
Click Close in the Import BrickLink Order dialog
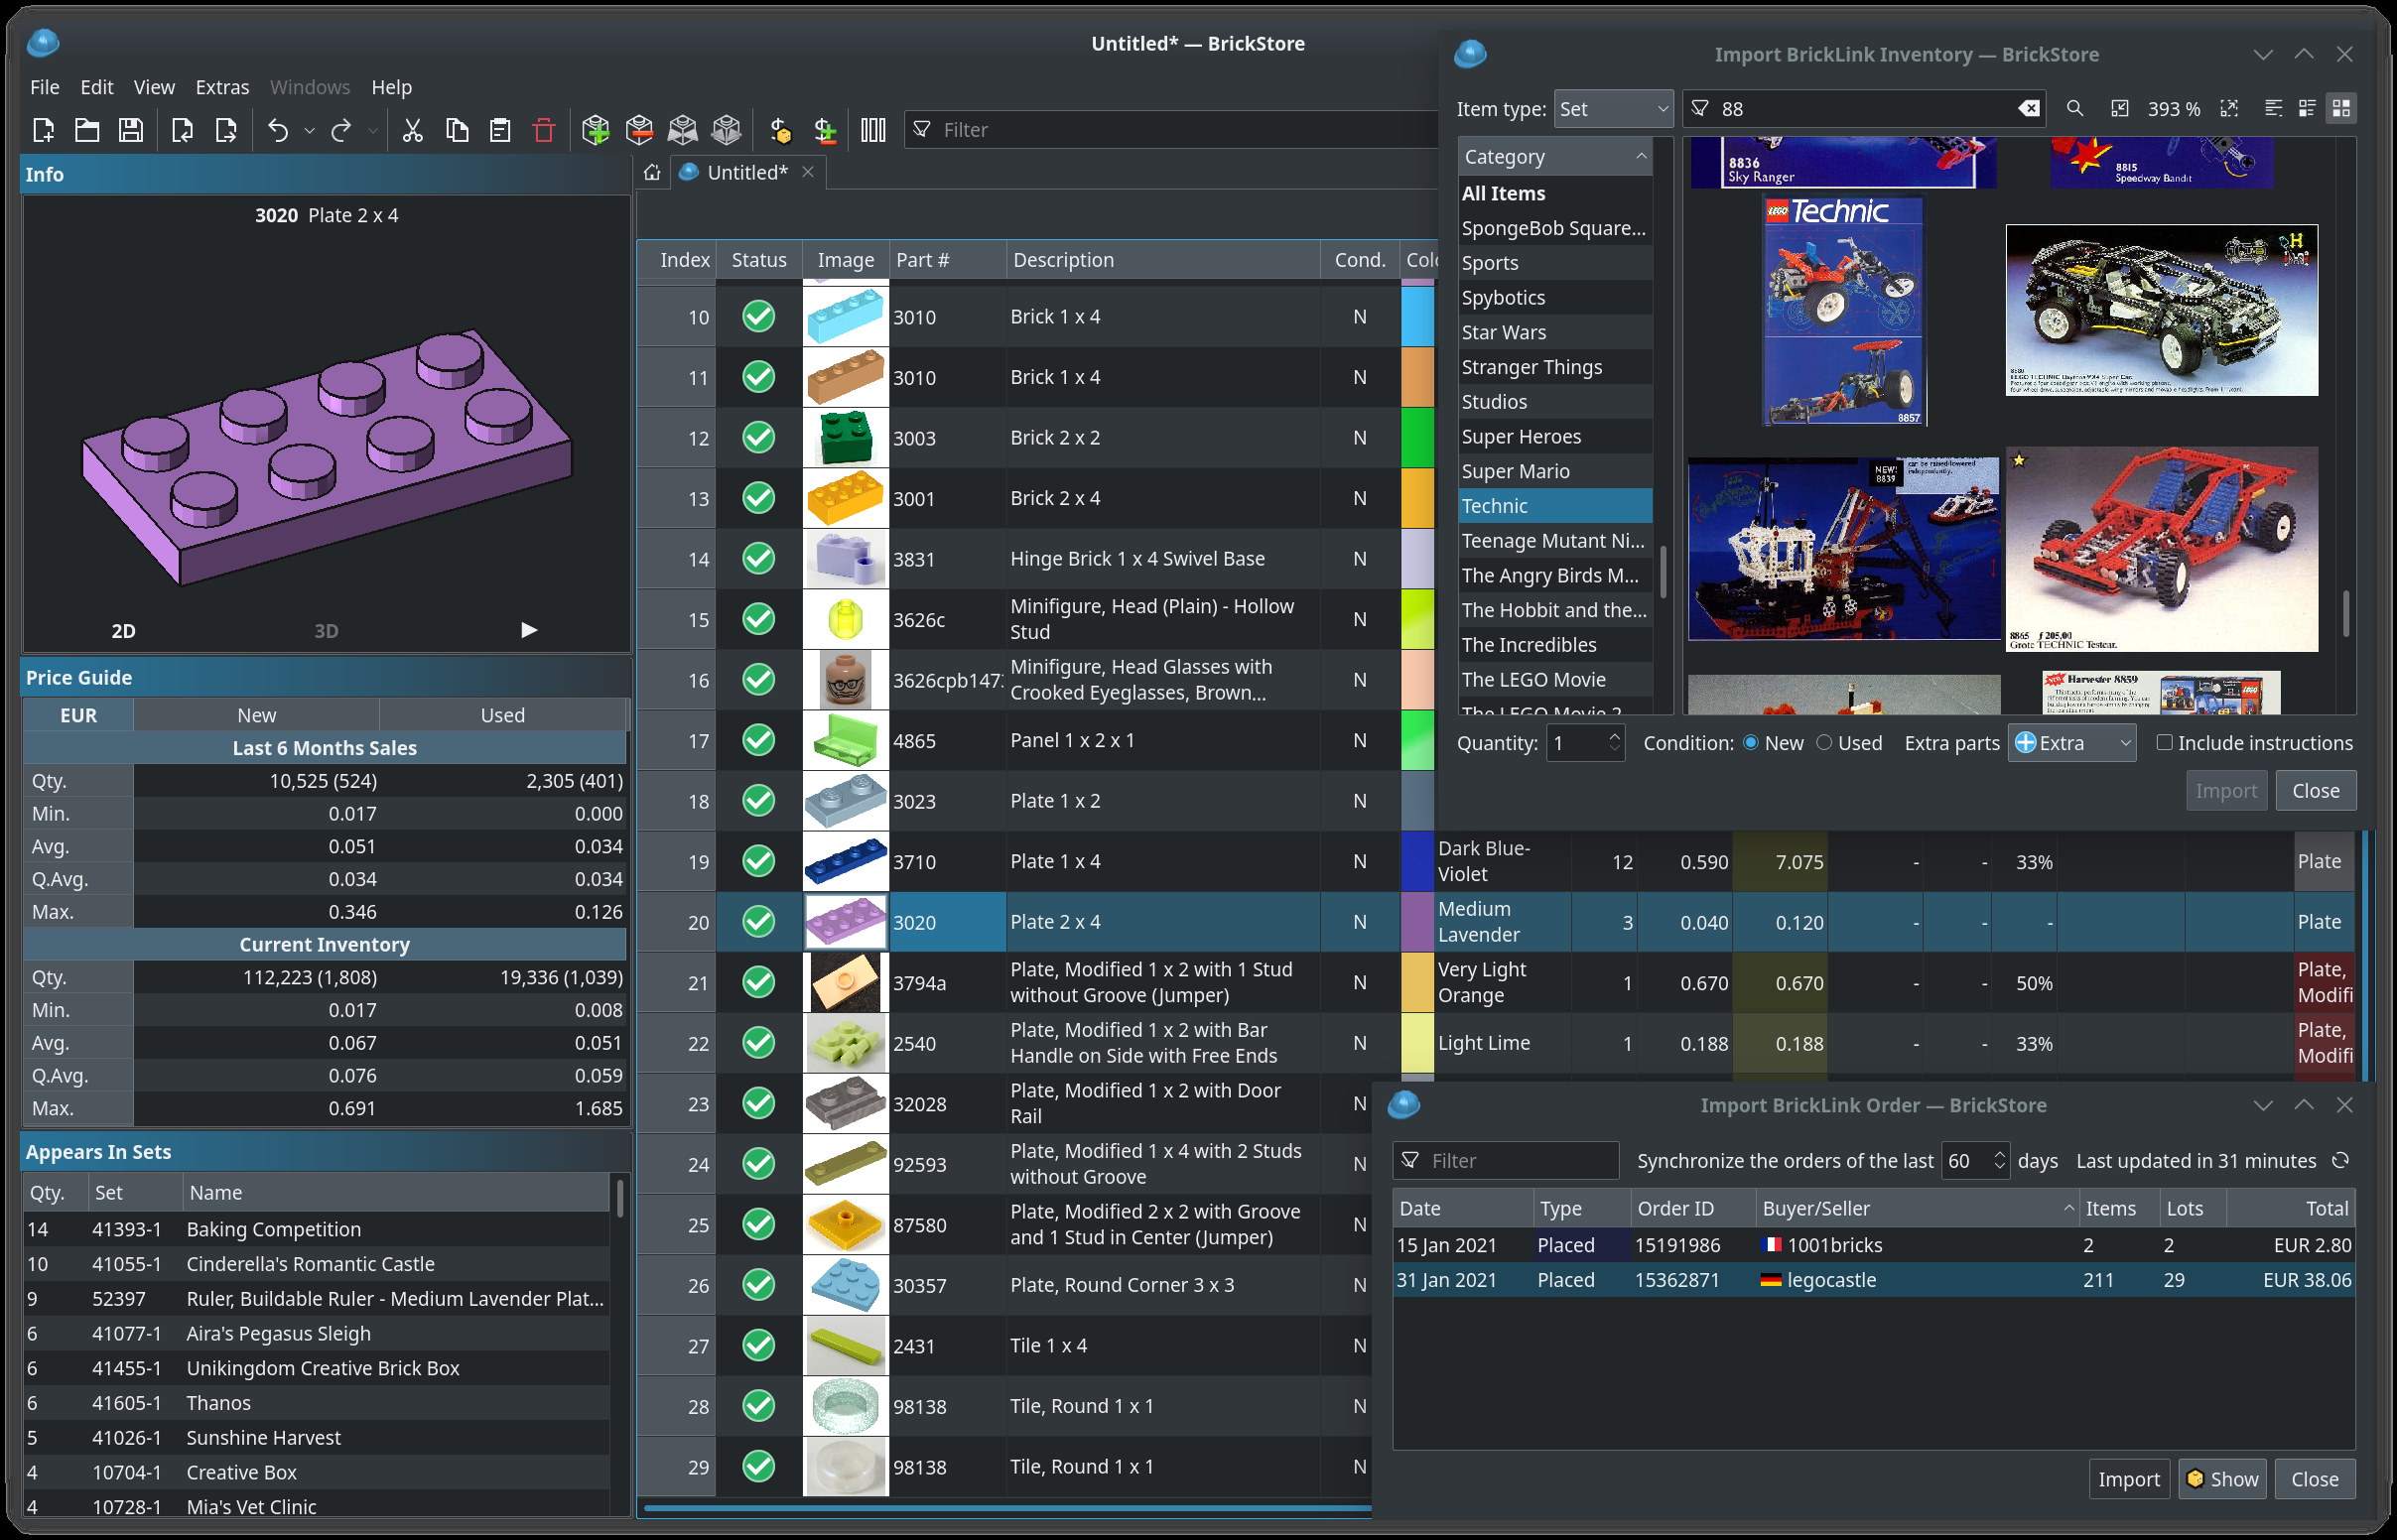(x=2314, y=1479)
